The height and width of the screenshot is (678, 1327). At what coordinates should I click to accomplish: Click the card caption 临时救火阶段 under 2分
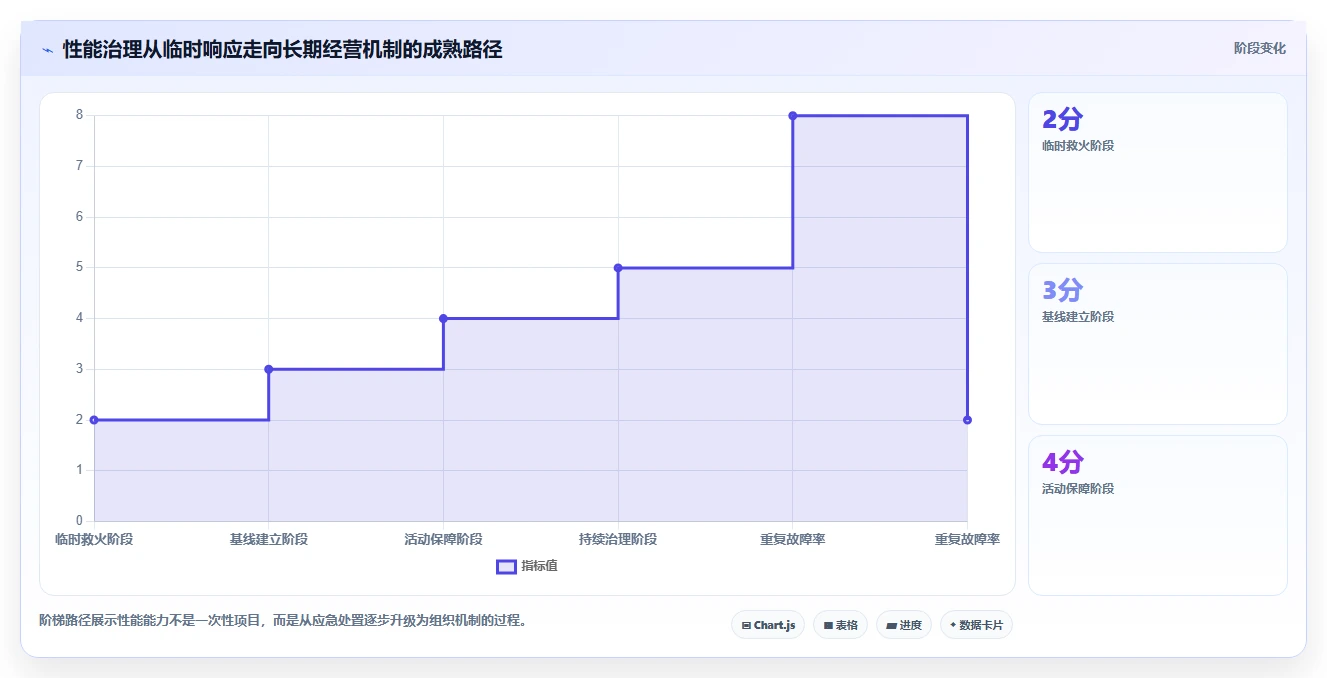[x=1078, y=146]
